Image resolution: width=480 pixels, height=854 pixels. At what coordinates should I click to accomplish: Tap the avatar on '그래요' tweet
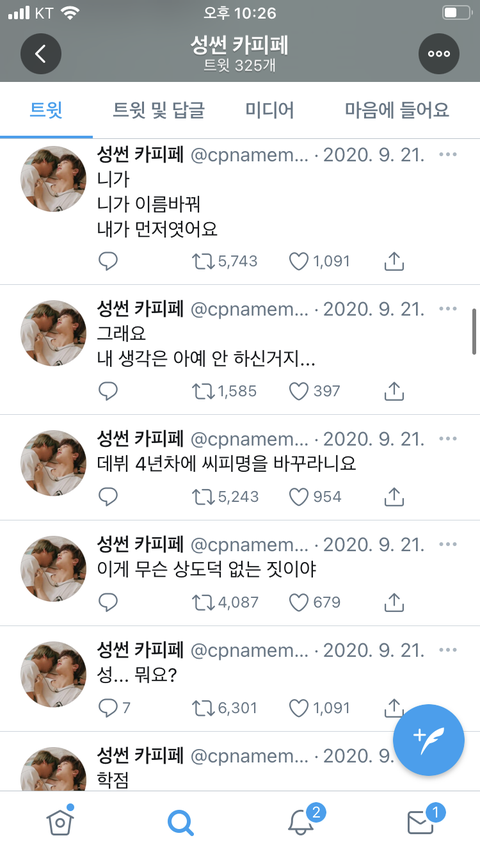point(53,333)
